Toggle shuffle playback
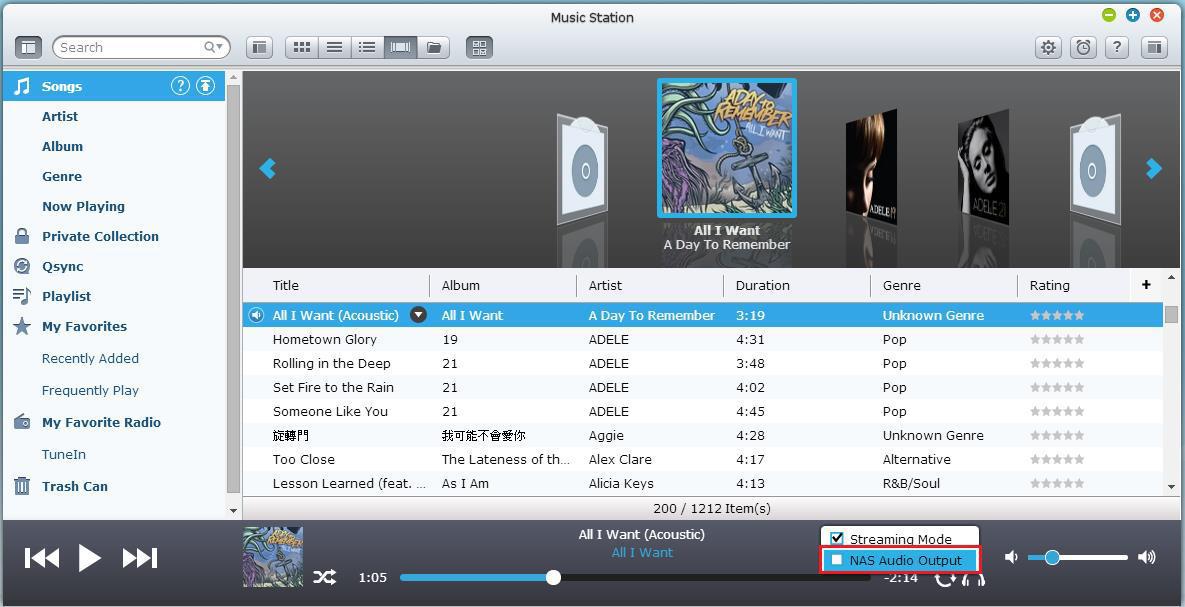Viewport: 1185px width, 607px height. coord(325,578)
